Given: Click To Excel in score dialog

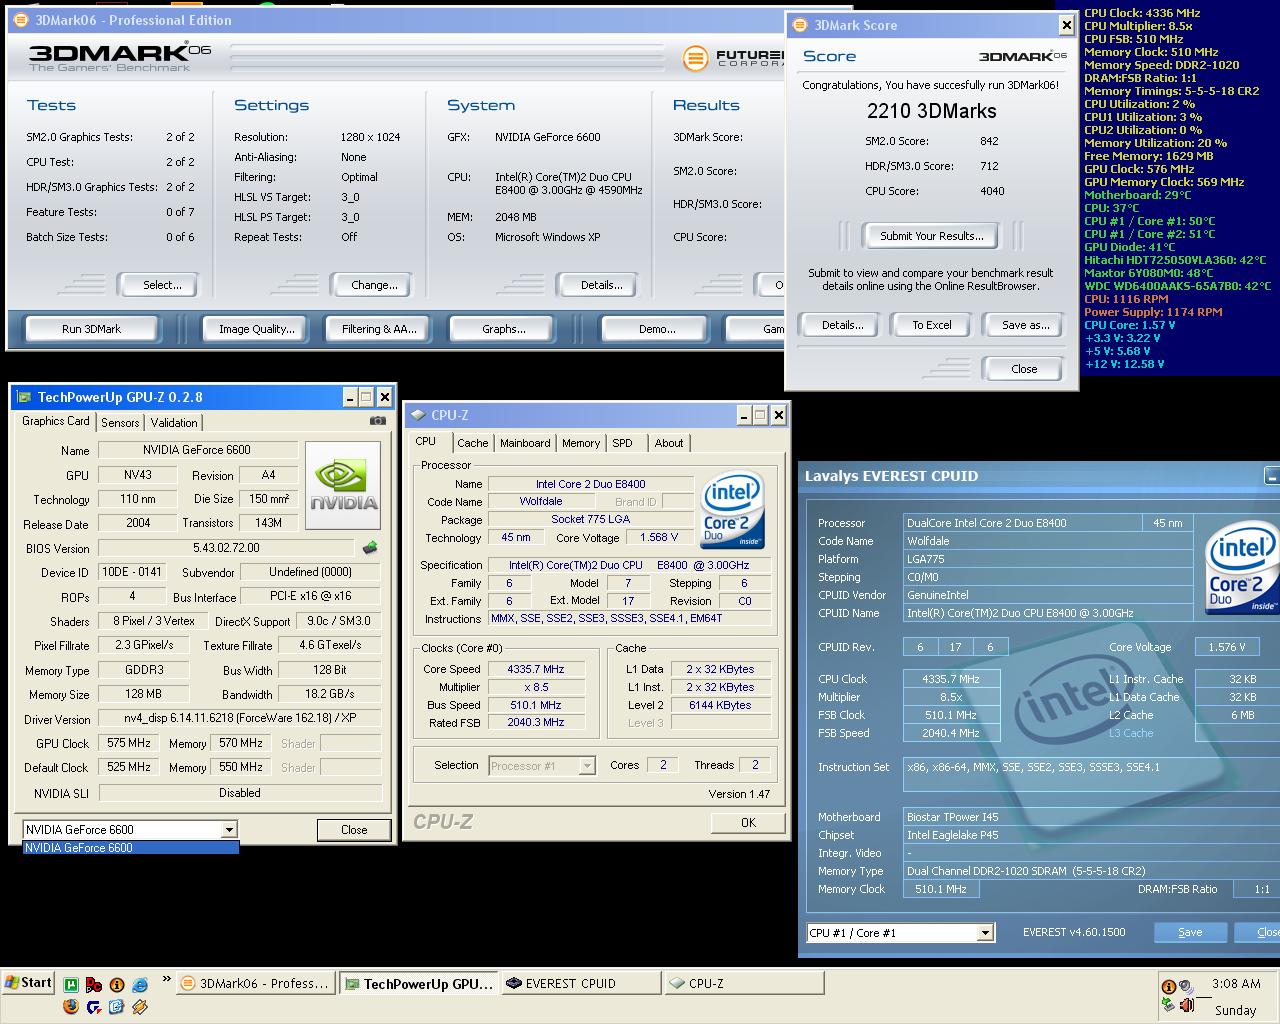Looking at the screenshot, I should click(932, 325).
